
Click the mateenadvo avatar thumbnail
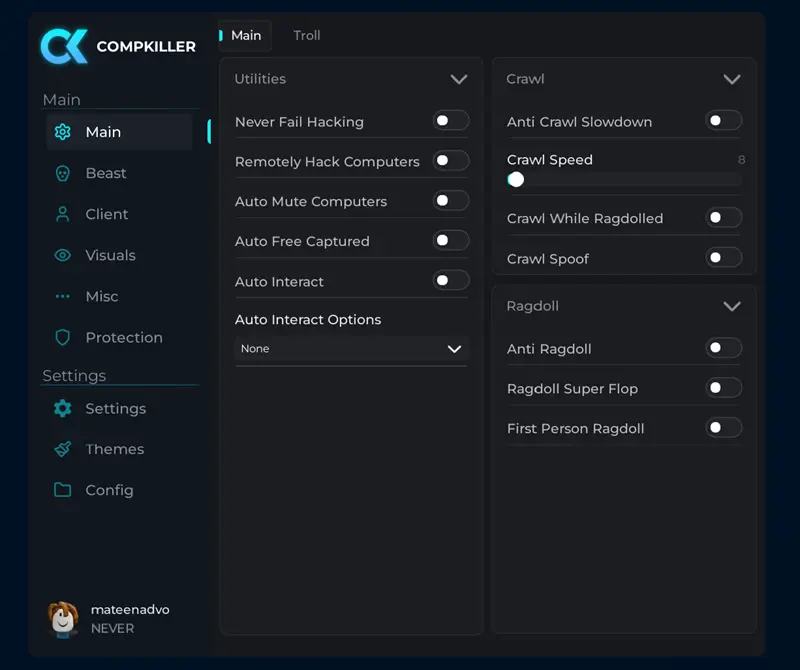pyautogui.click(x=63, y=619)
